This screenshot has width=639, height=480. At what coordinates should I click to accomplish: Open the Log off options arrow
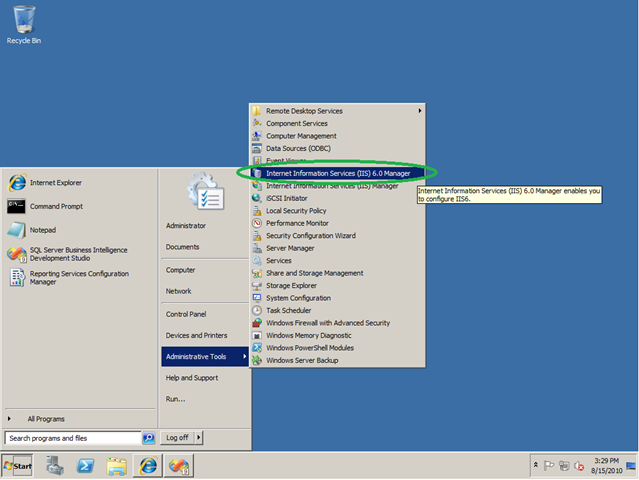(x=198, y=438)
